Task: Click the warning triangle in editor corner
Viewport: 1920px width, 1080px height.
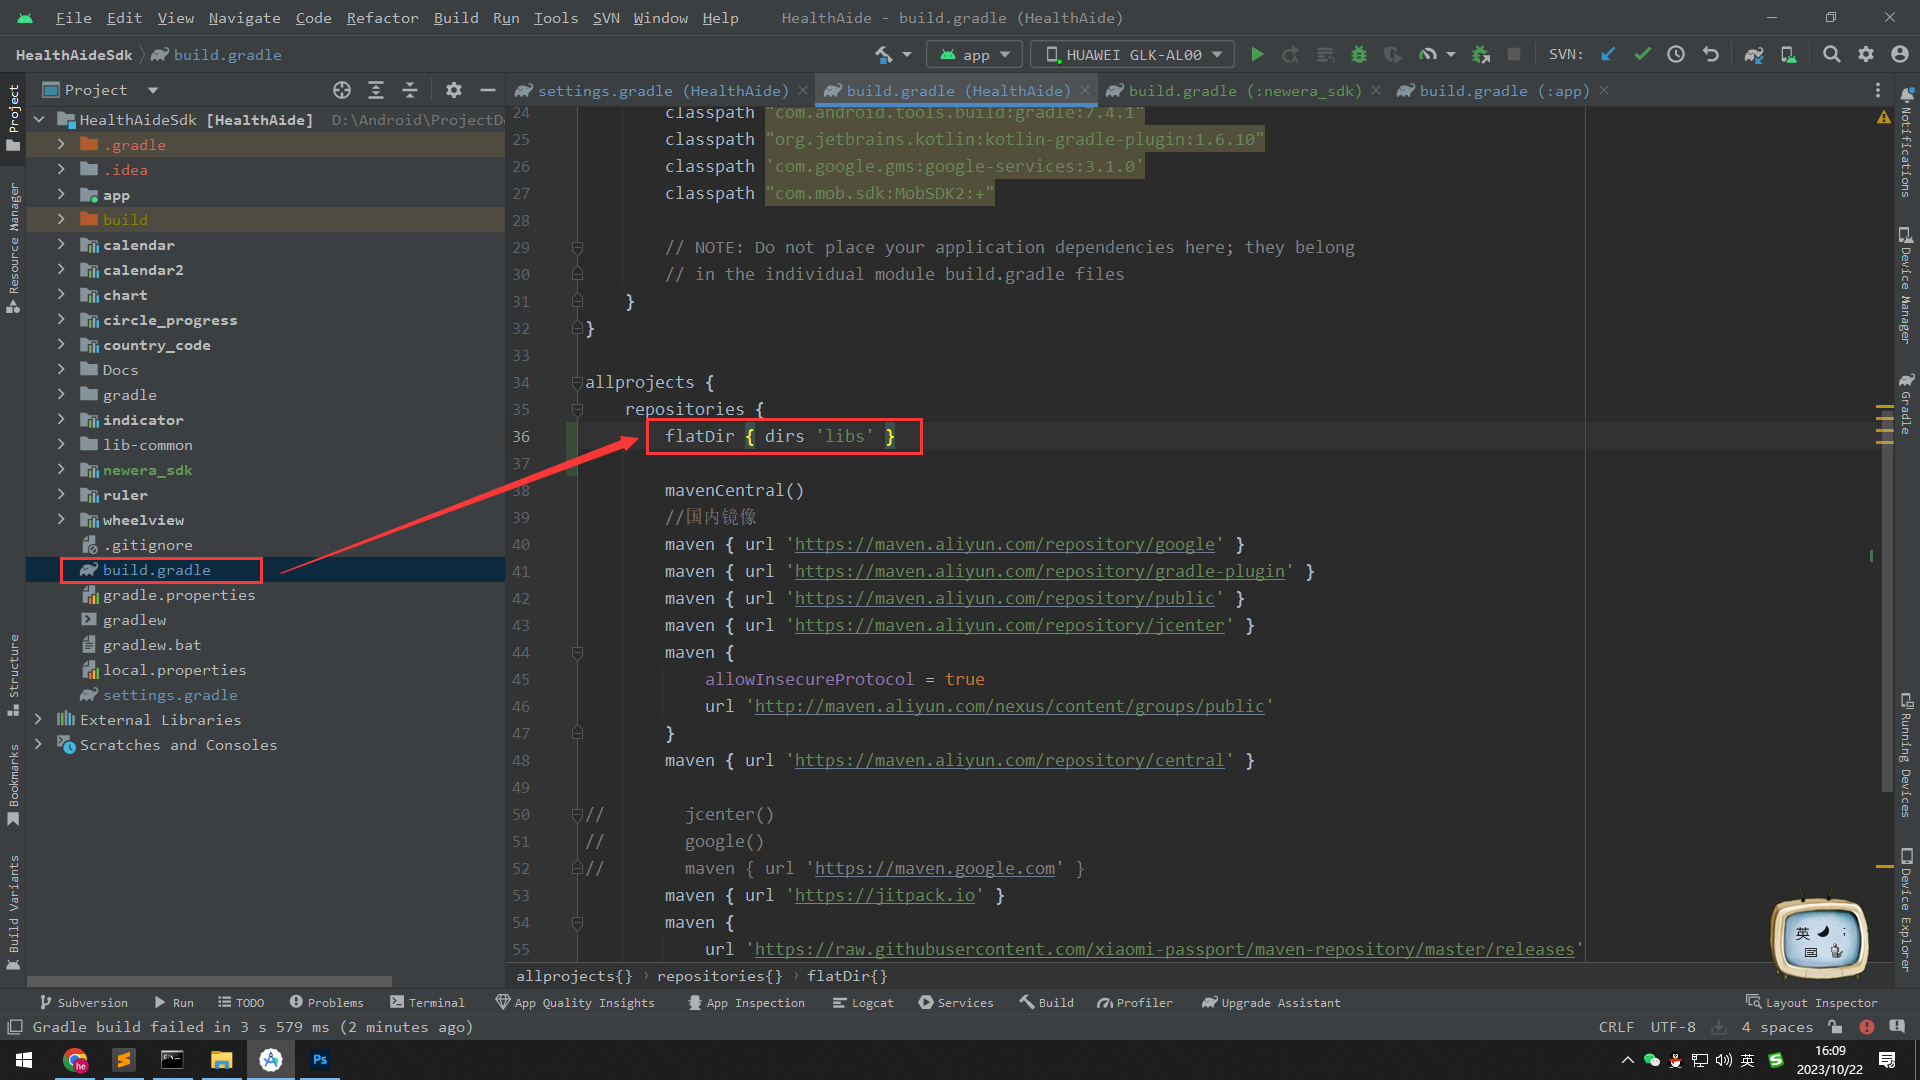Action: pos(1884,118)
